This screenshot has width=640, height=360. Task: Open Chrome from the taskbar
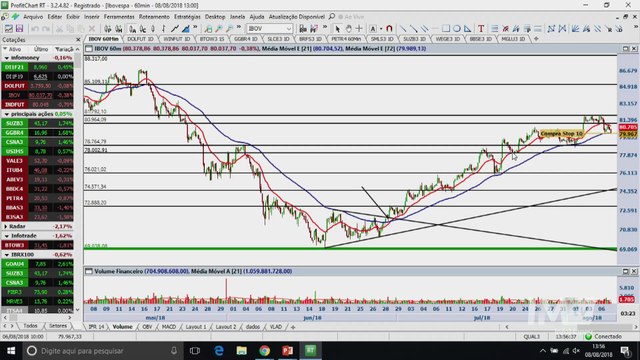(x=264, y=351)
